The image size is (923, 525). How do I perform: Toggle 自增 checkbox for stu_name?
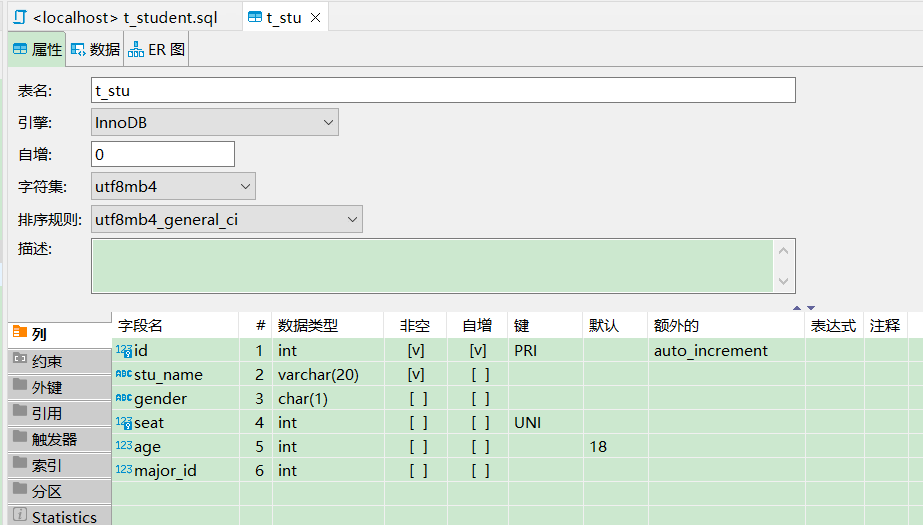point(480,375)
